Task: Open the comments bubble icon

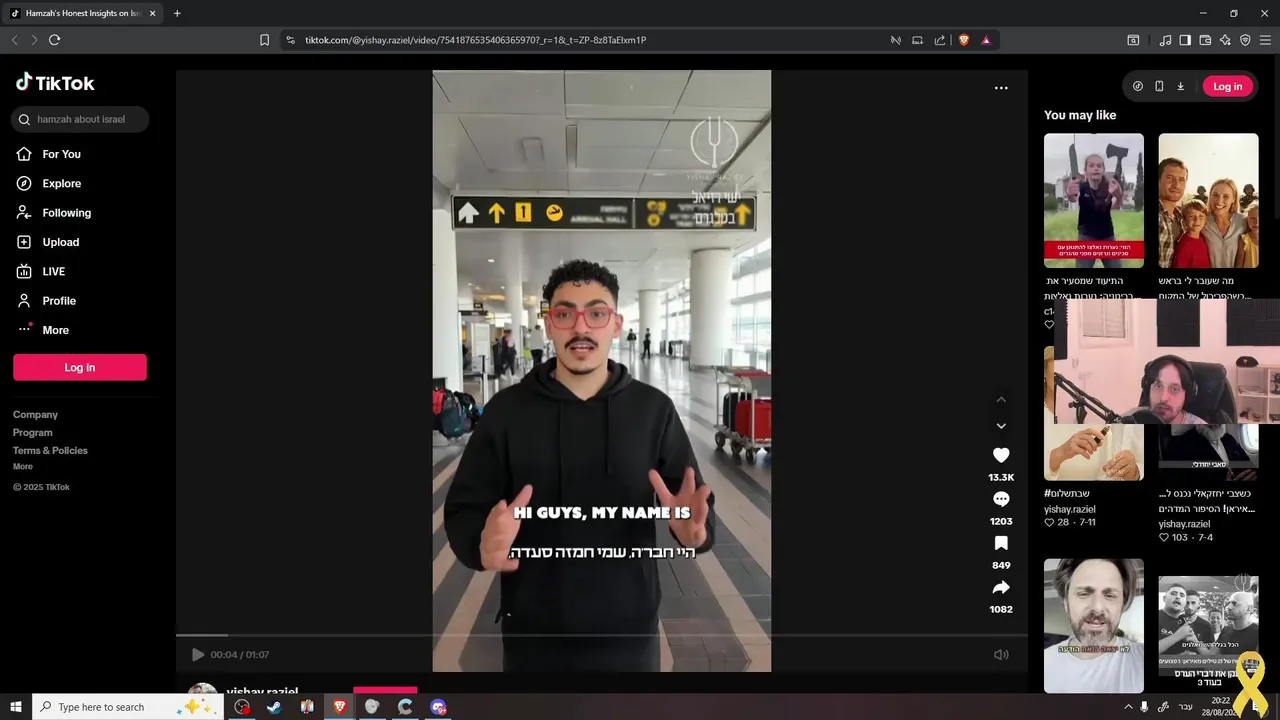Action: click(1001, 499)
